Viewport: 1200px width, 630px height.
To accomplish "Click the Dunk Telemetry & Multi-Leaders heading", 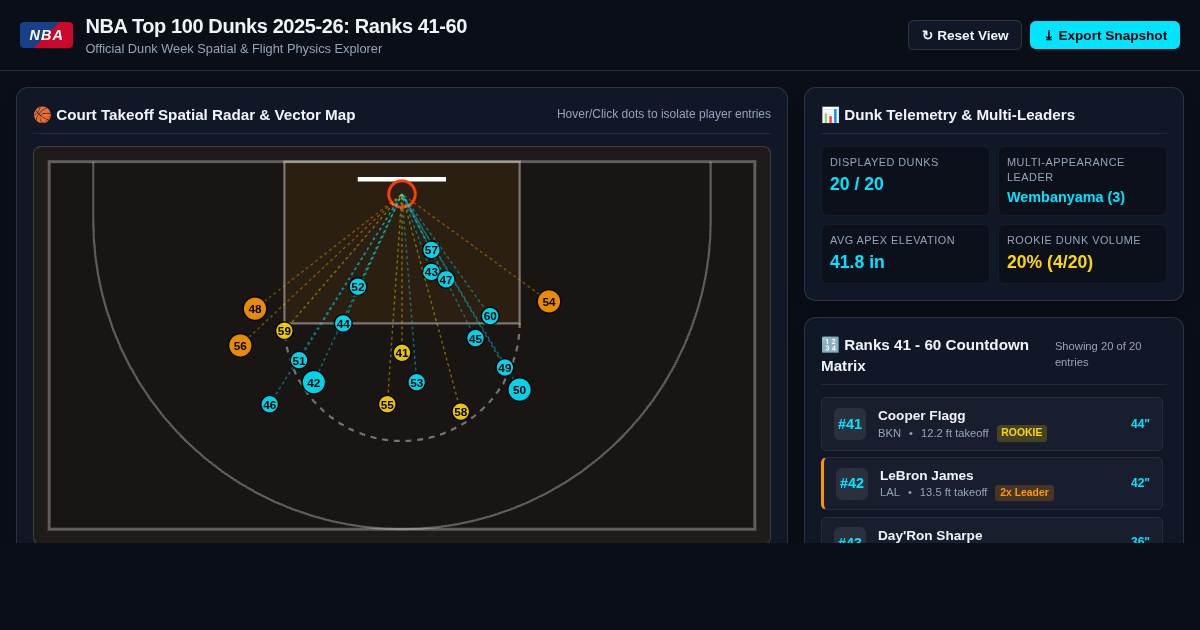I will (948, 115).
